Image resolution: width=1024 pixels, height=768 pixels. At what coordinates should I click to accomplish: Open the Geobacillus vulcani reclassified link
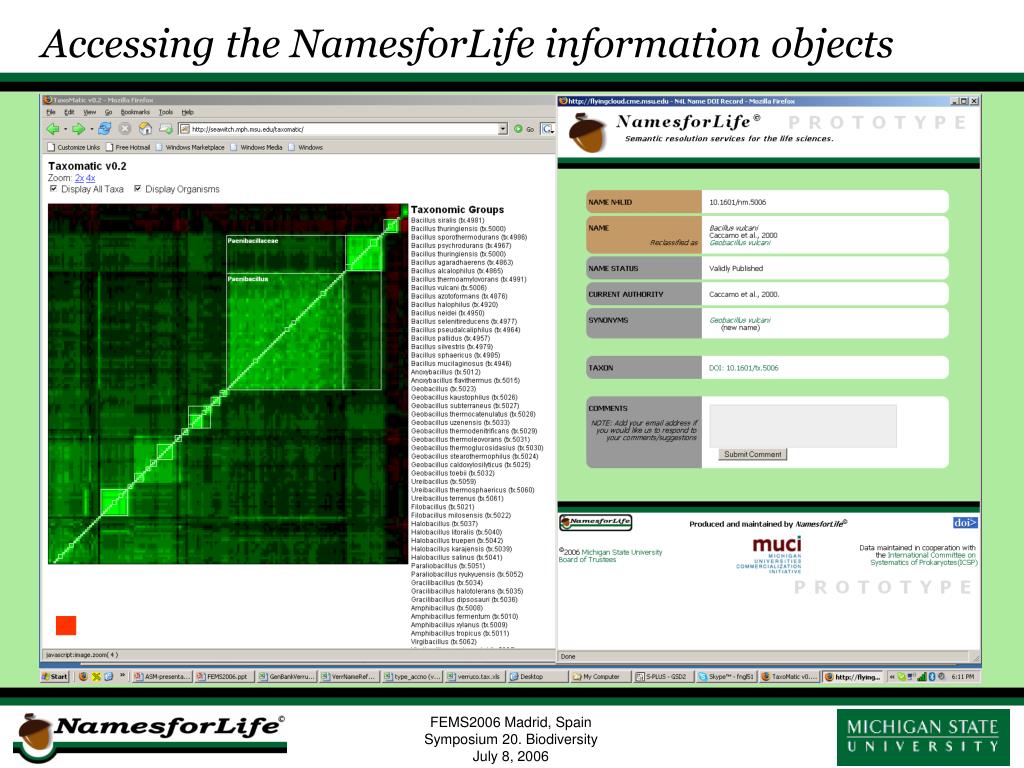(x=740, y=243)
